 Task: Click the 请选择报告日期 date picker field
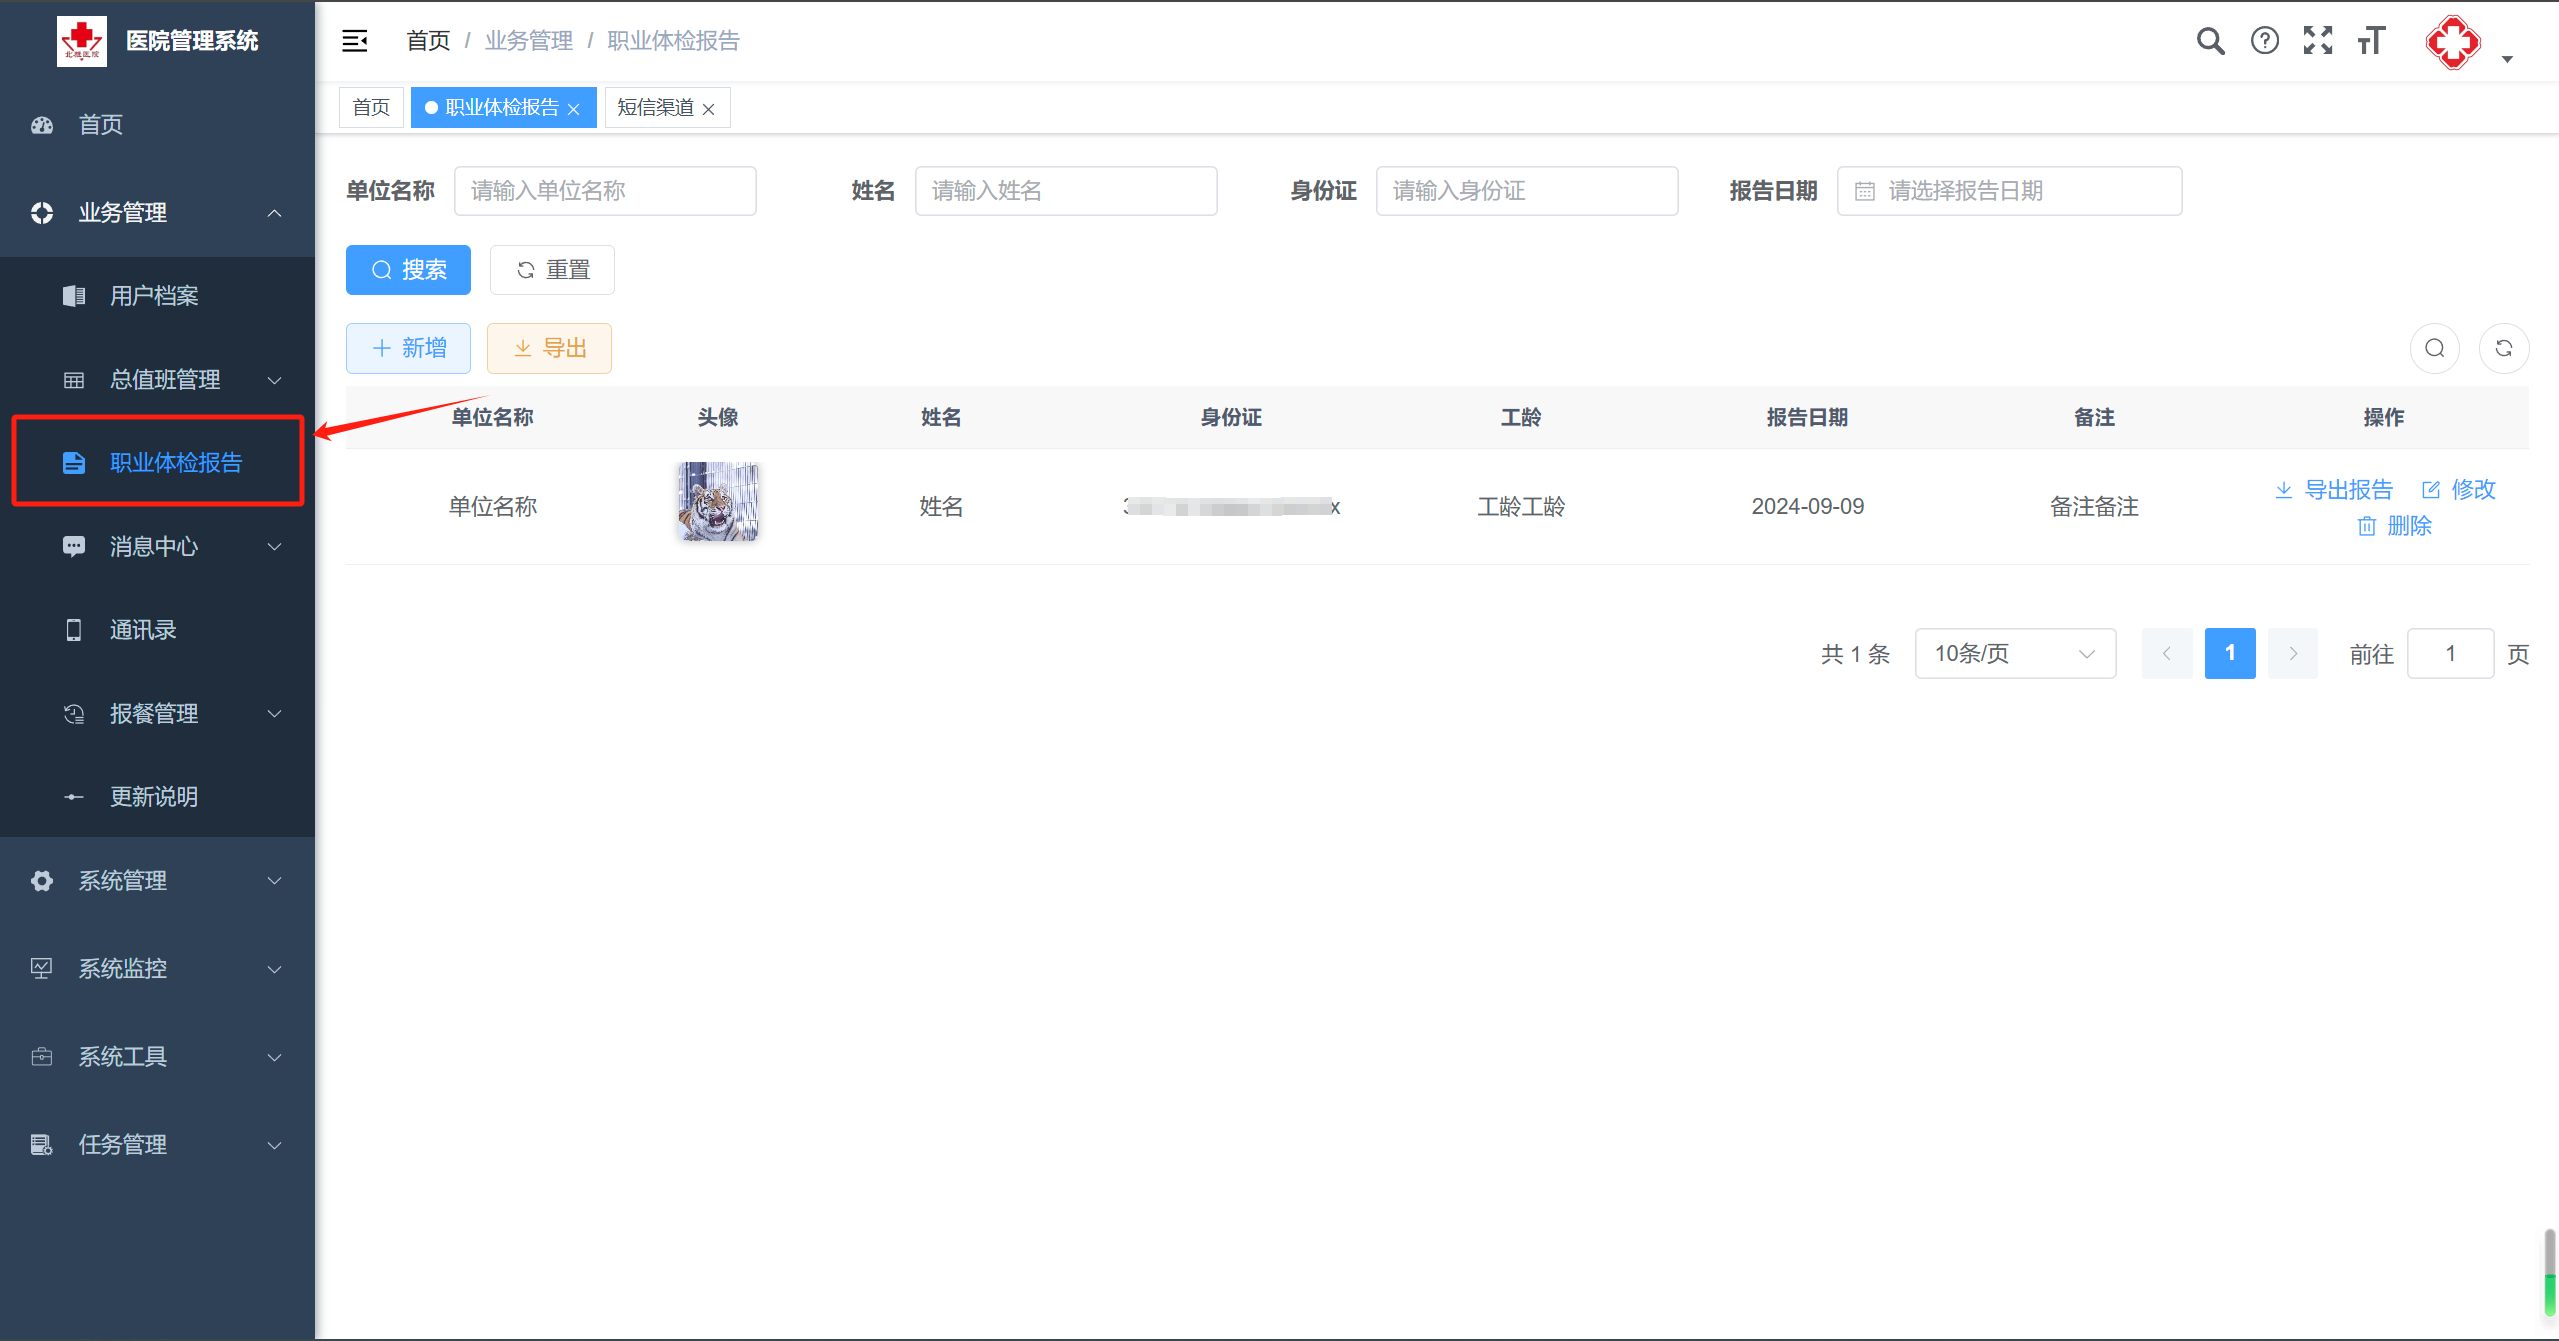[2009, 191]
